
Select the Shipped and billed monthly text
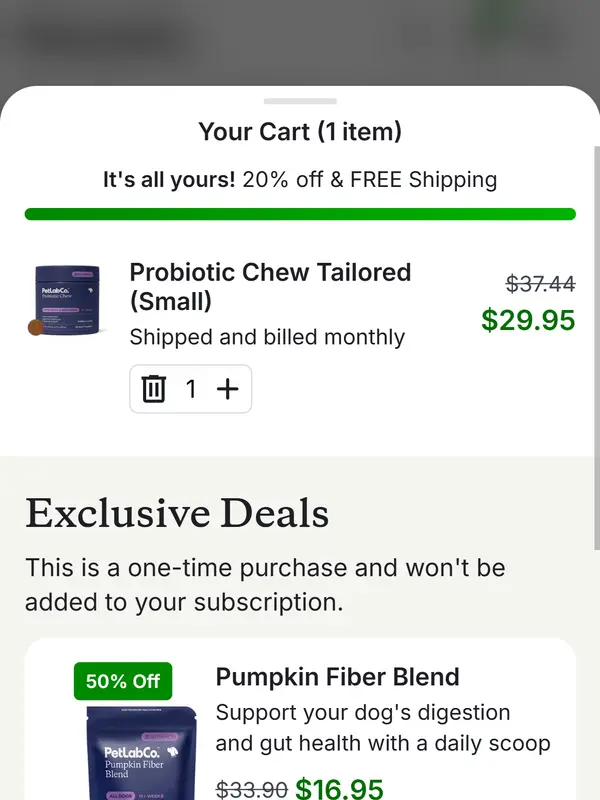coord(267,337)
